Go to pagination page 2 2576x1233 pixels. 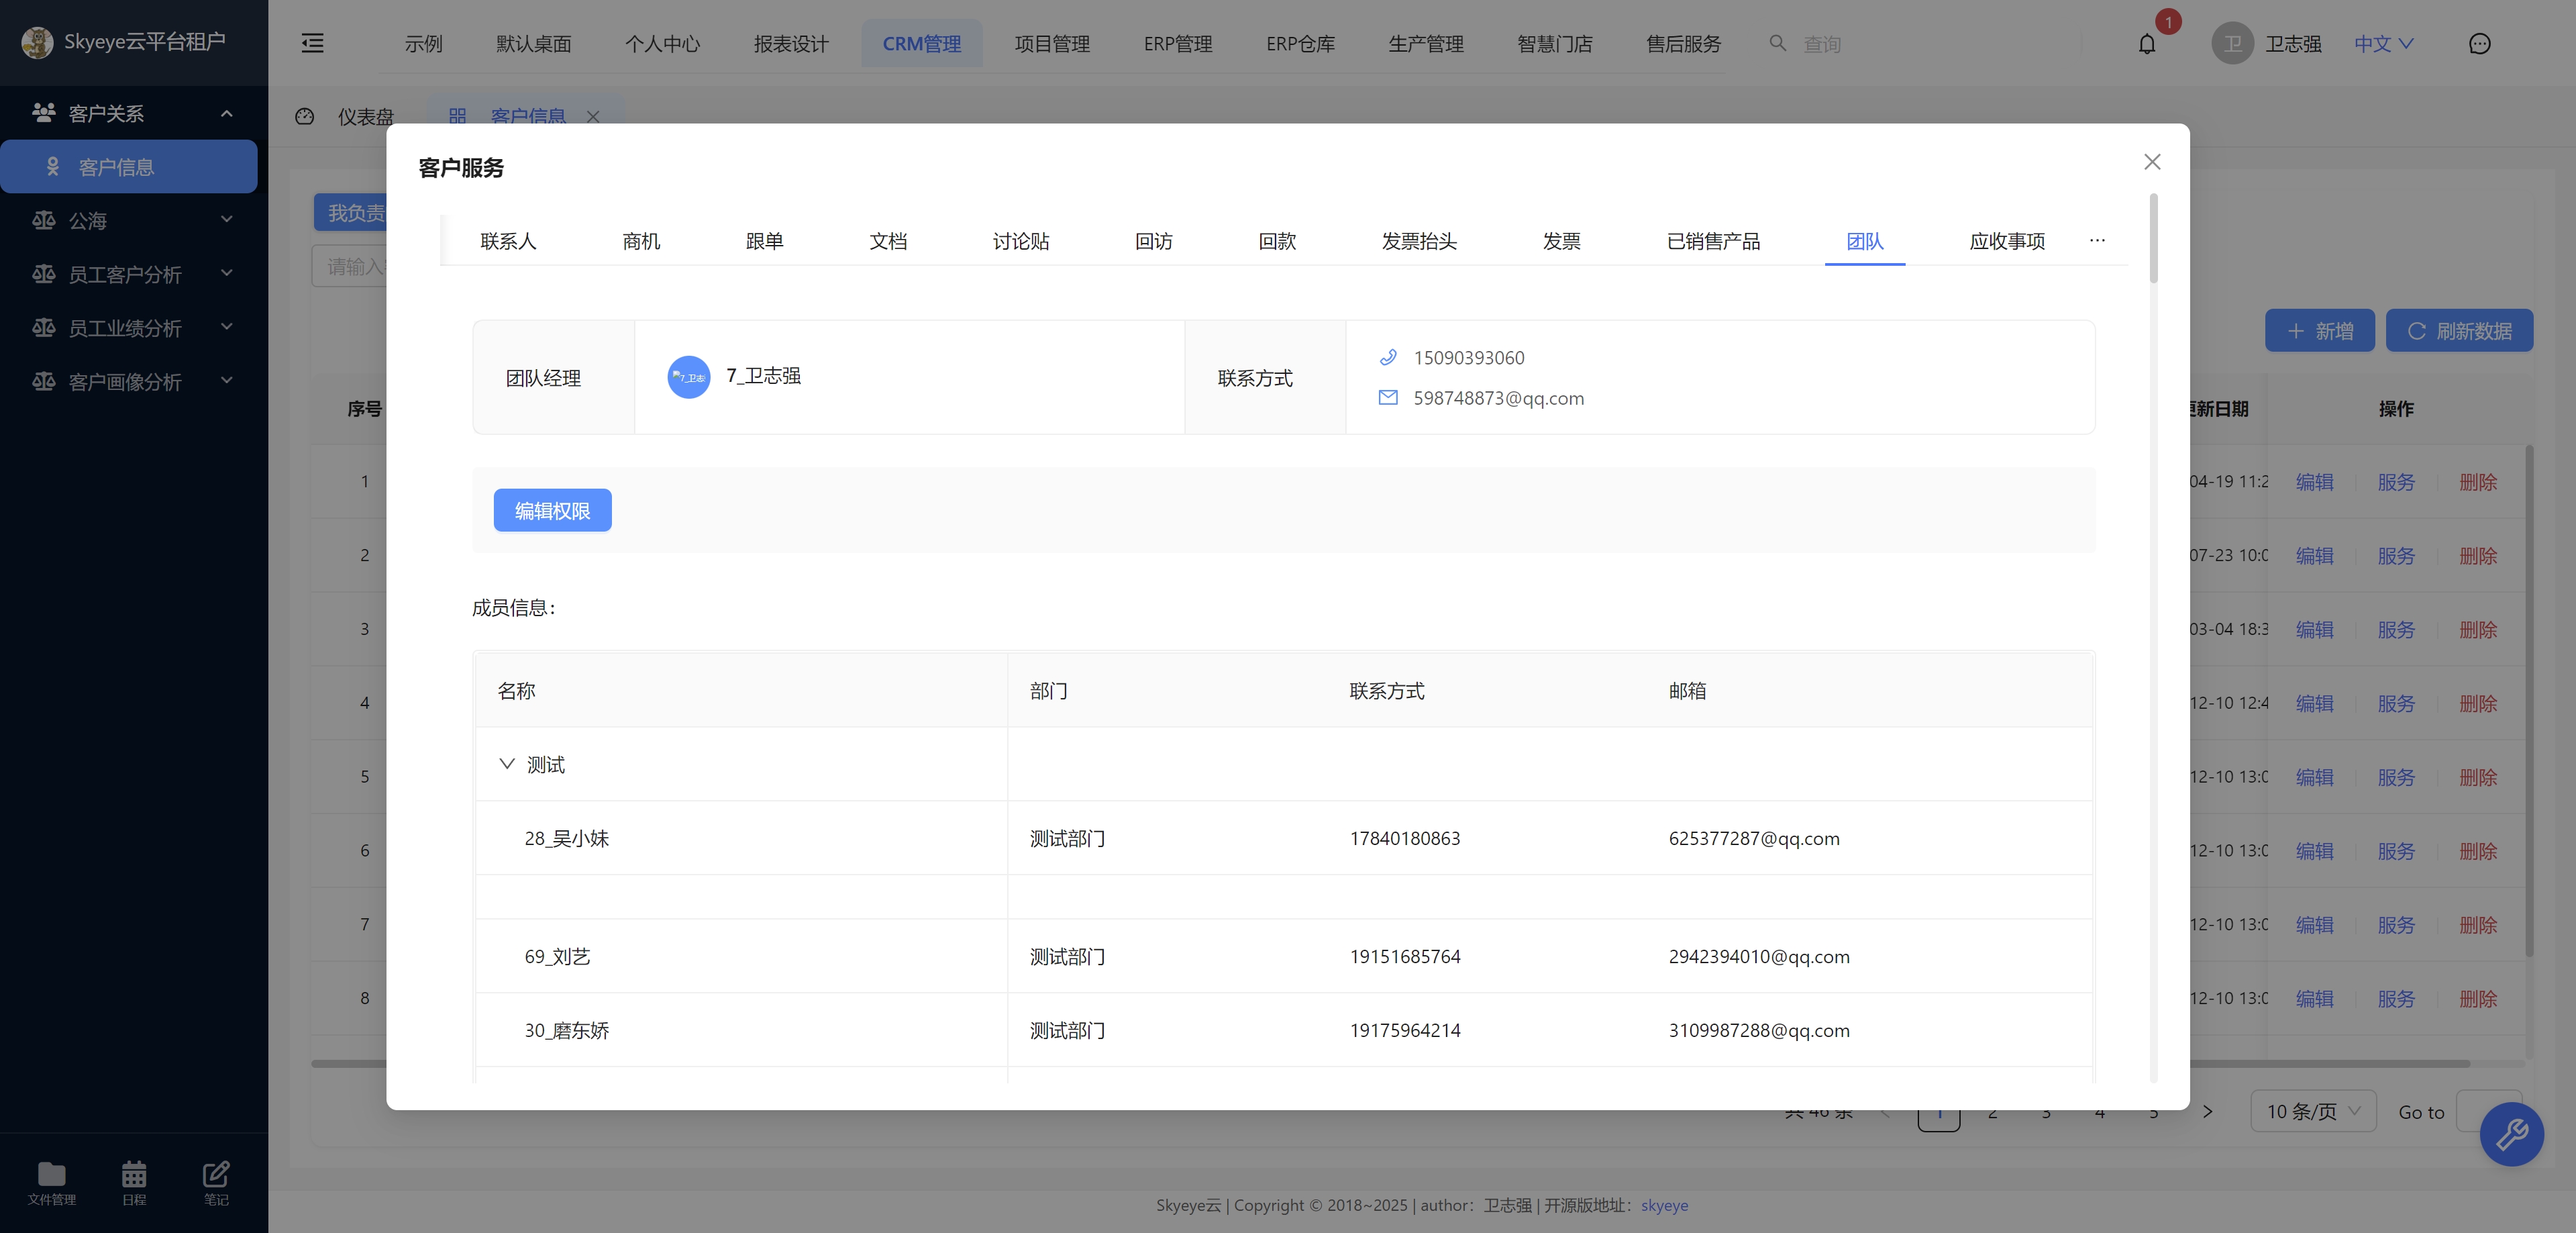tap(1992, 1111)
